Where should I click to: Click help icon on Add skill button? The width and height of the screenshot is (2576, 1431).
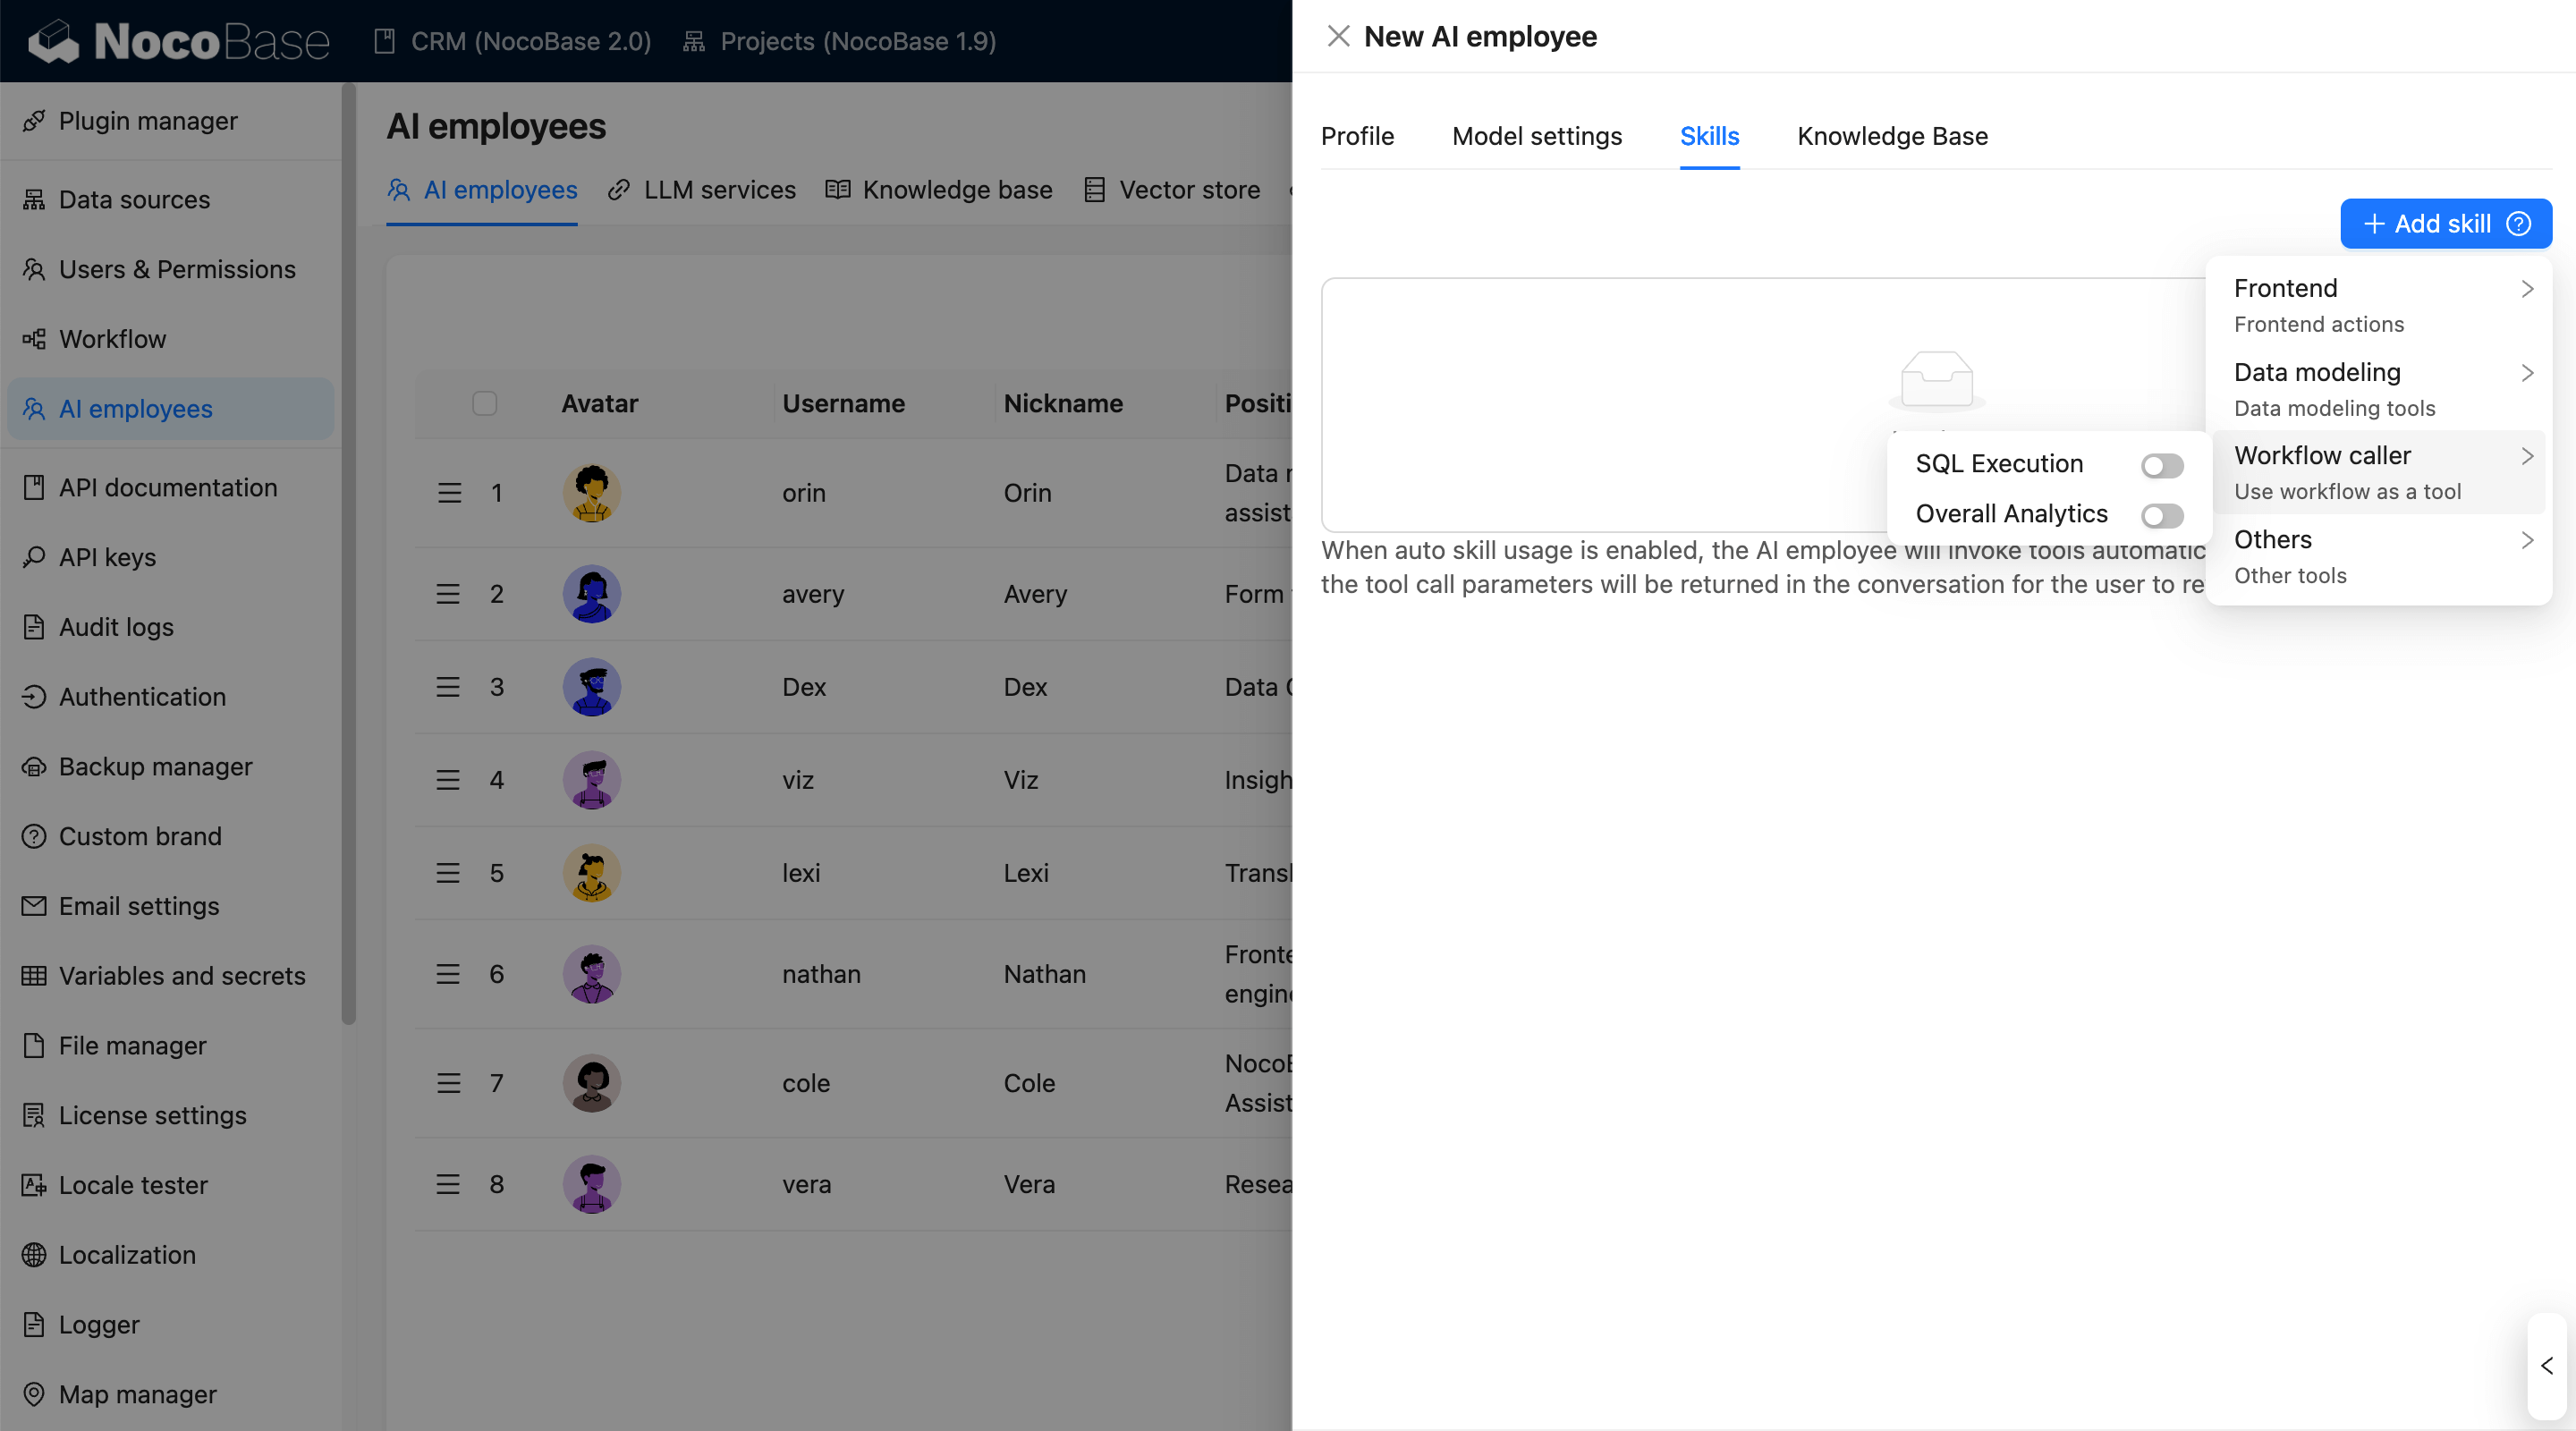2518,224
